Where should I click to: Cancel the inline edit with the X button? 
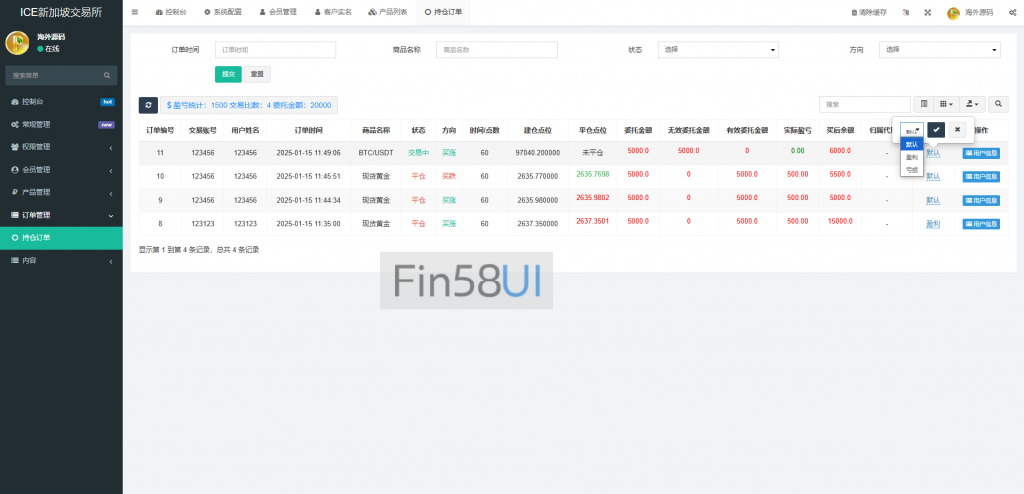(x=957, y=130)
